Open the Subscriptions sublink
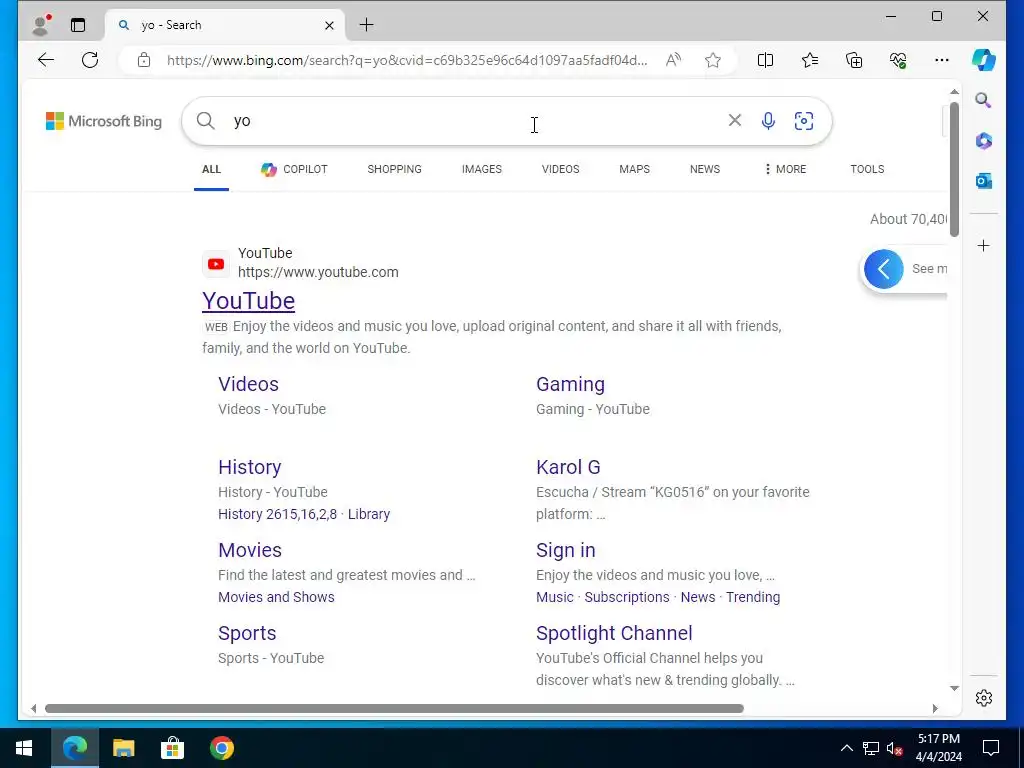Viewport: 1024px width, 768px height. tap(626, 597)
